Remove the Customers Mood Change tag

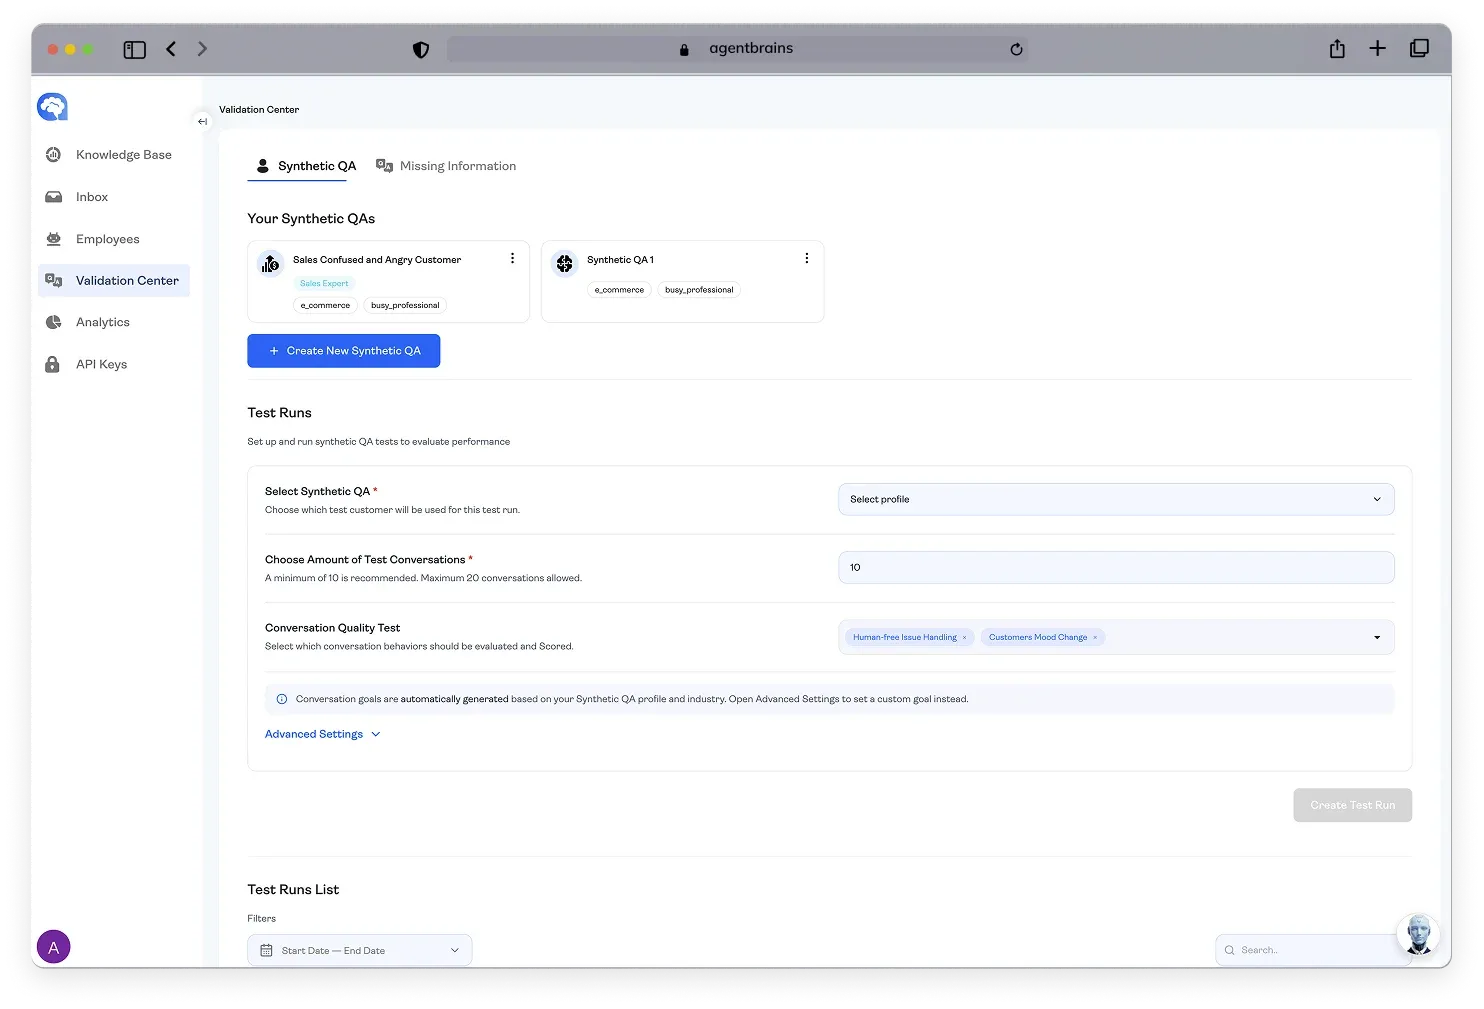coord(1095,638)
